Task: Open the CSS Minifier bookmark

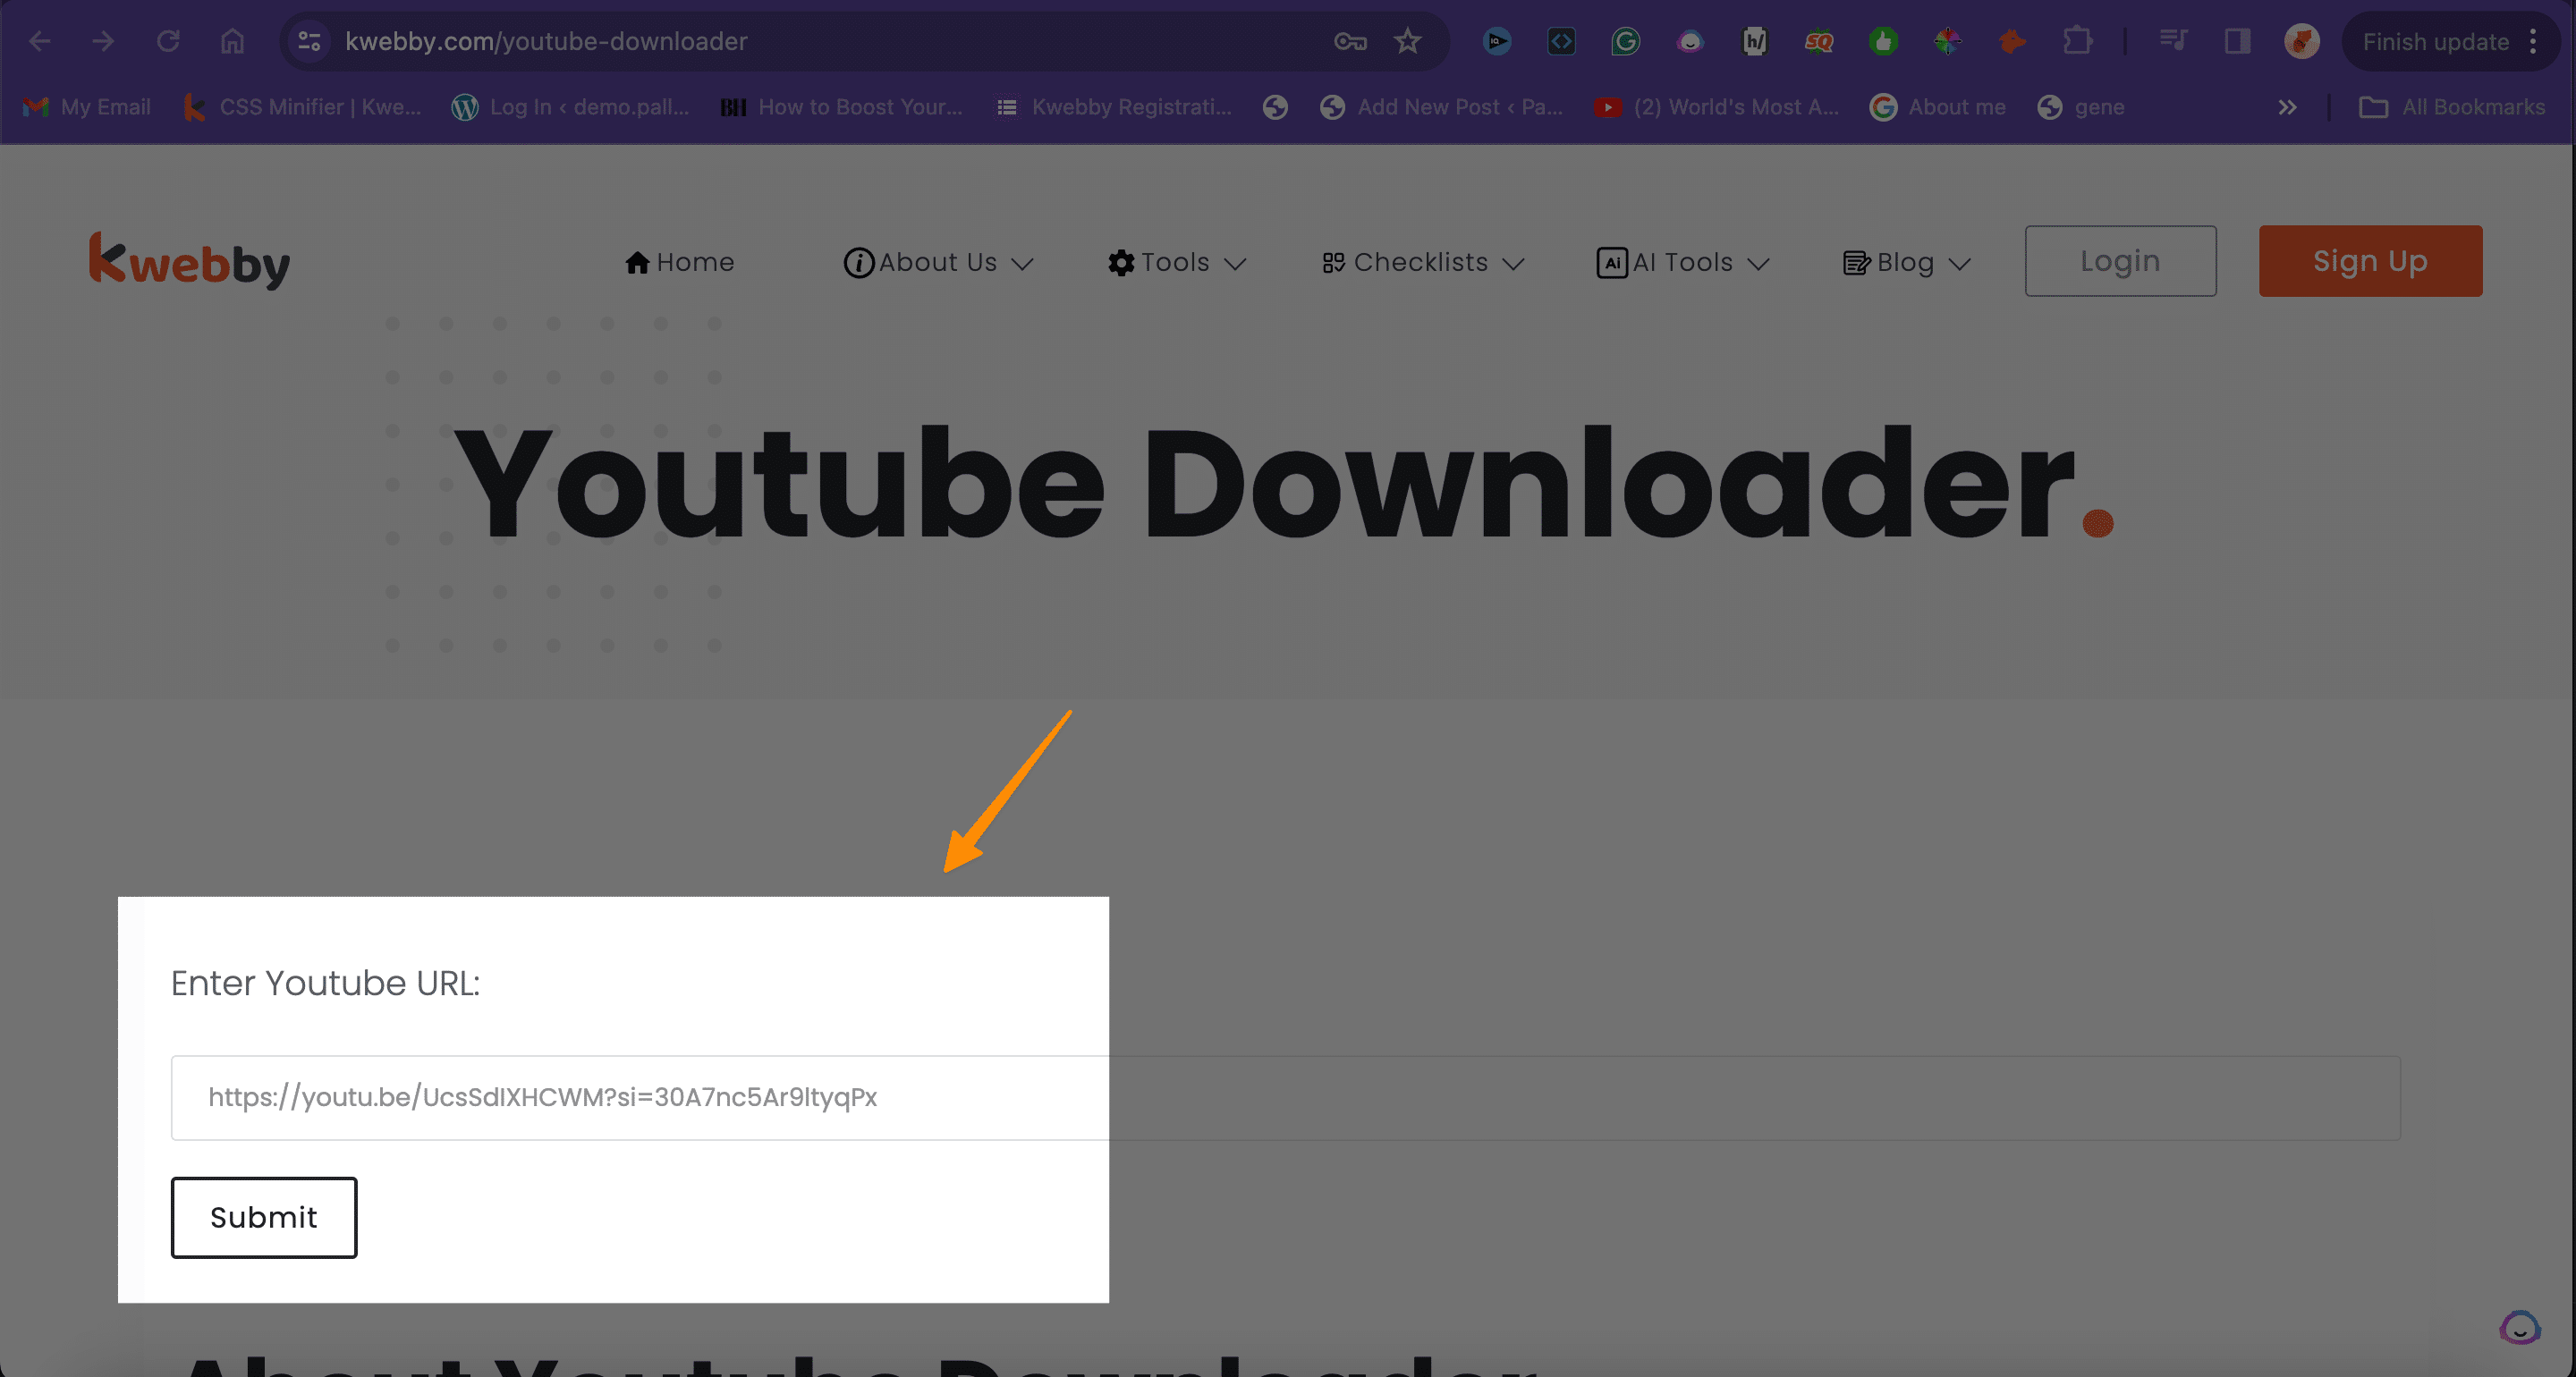Action: click(x=302, y=107)
